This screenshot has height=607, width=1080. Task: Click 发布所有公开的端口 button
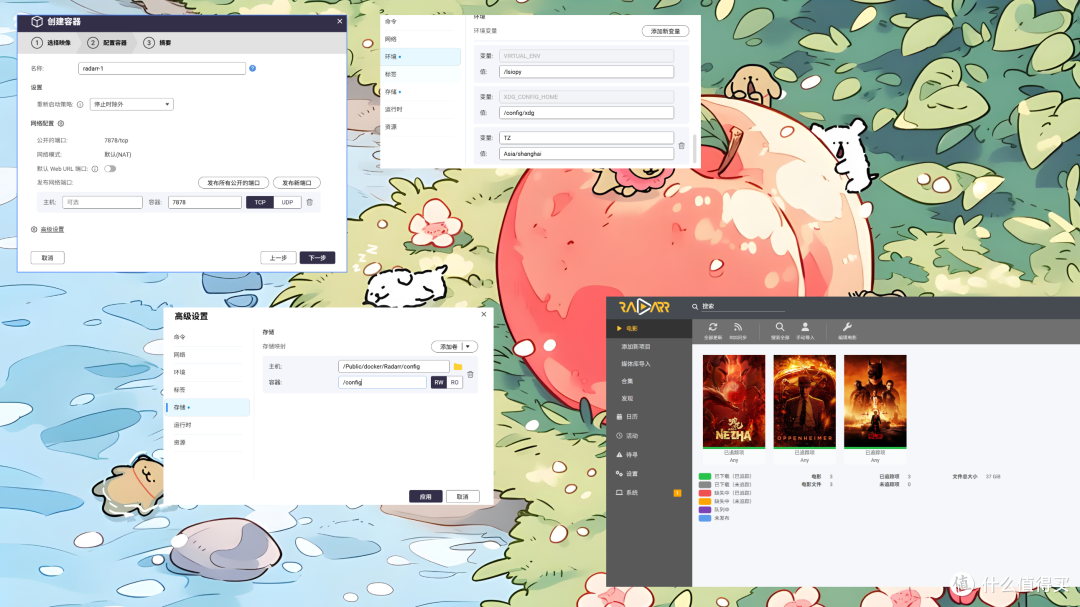(233, 183)
